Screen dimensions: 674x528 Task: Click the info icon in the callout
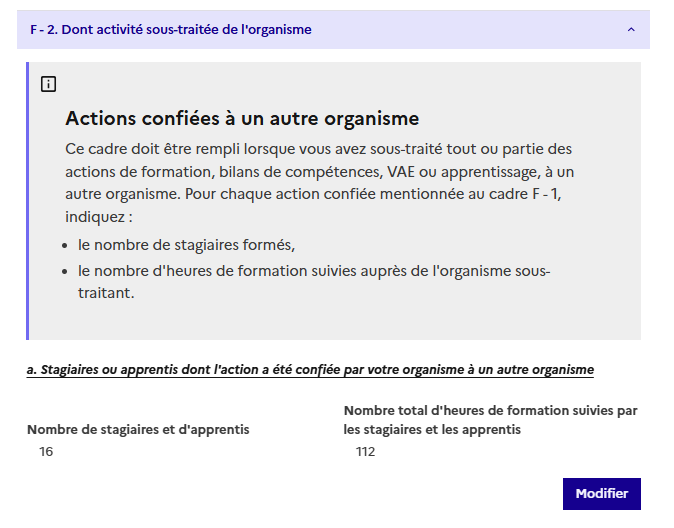tap(49, 84)
